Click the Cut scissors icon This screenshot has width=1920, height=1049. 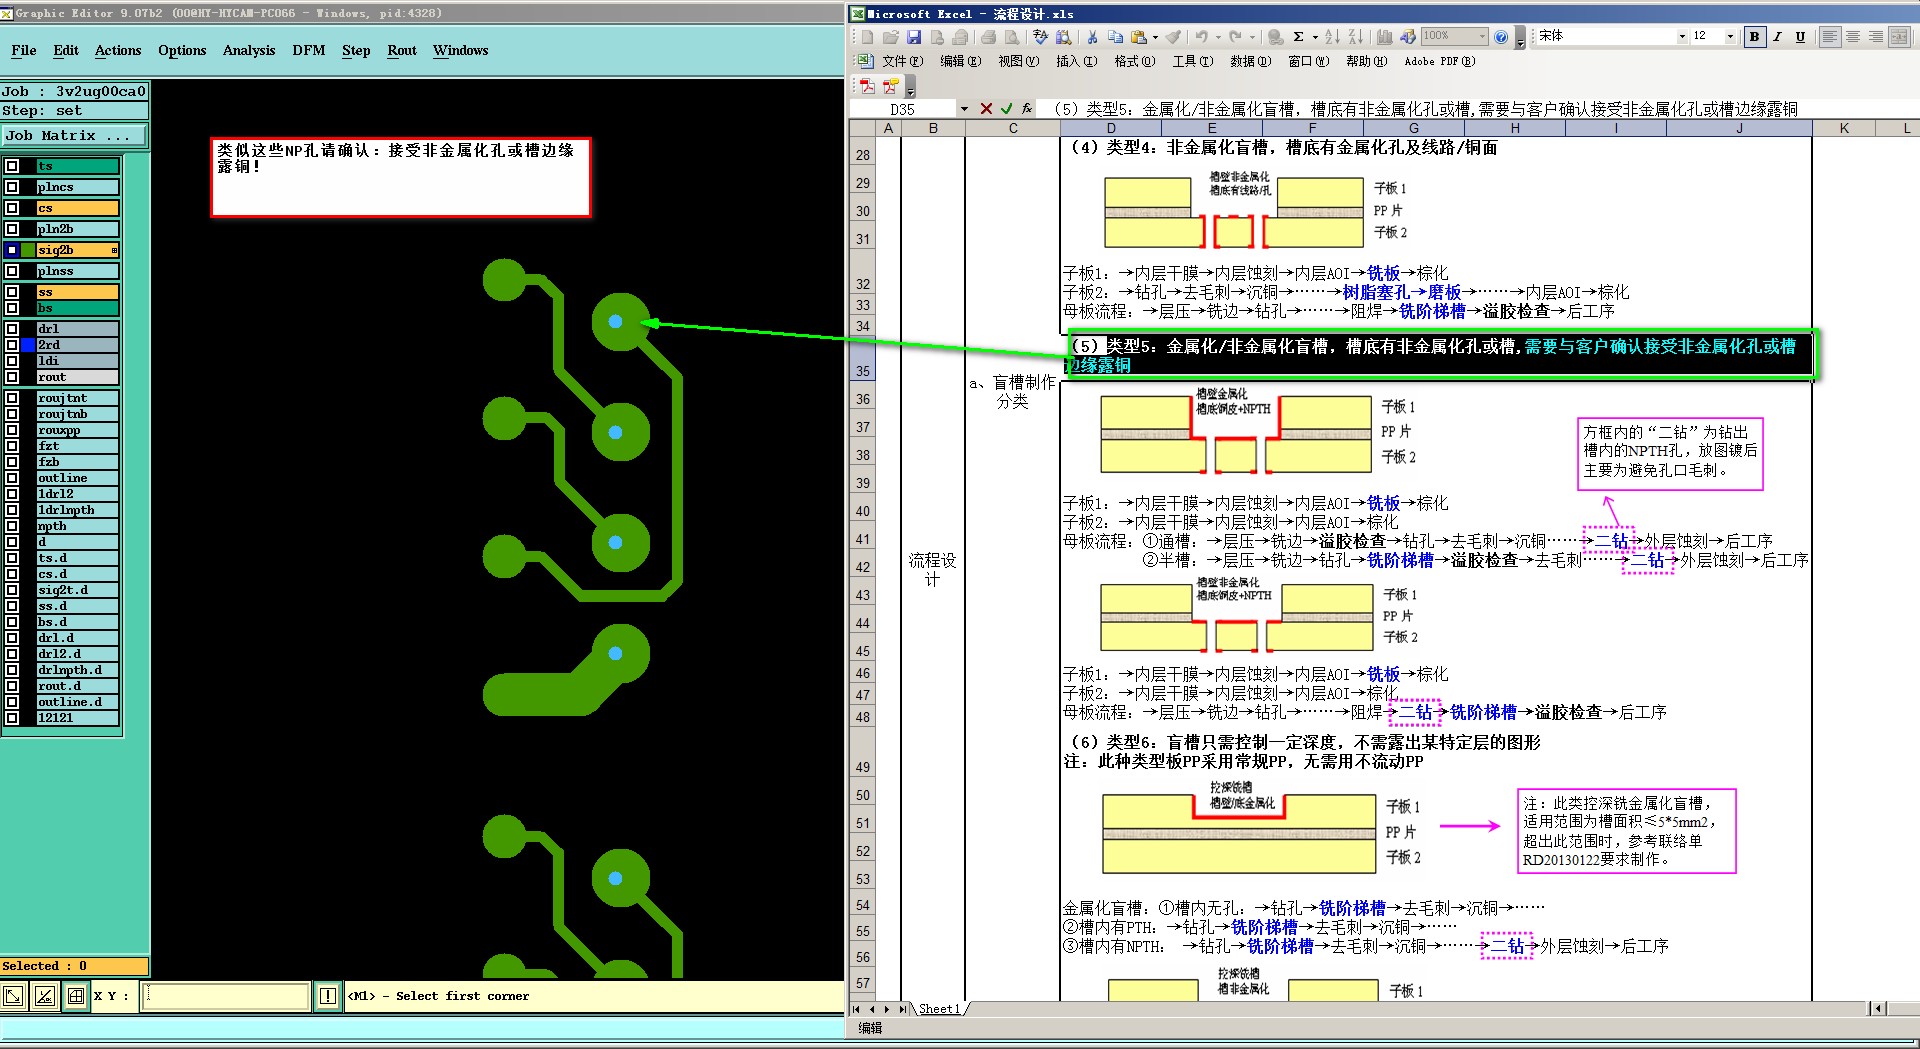coord(1092,37)
